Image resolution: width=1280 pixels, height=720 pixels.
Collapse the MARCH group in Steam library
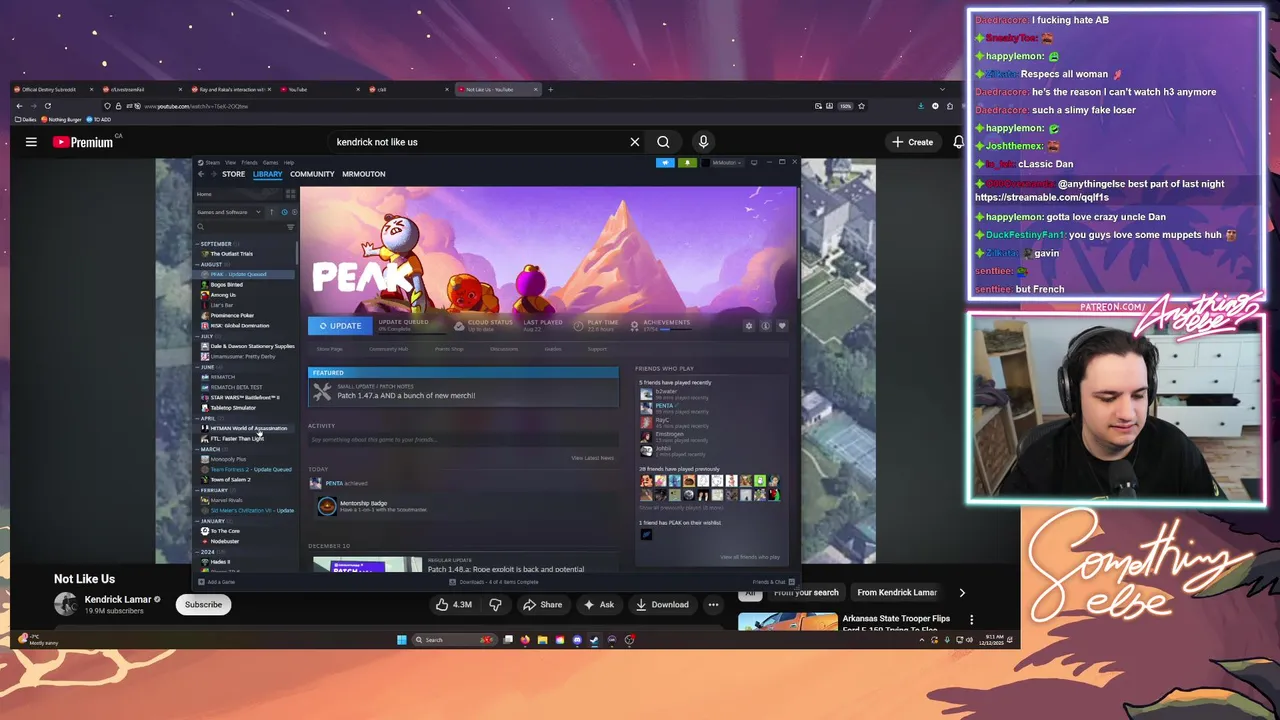tap(198, 449)
